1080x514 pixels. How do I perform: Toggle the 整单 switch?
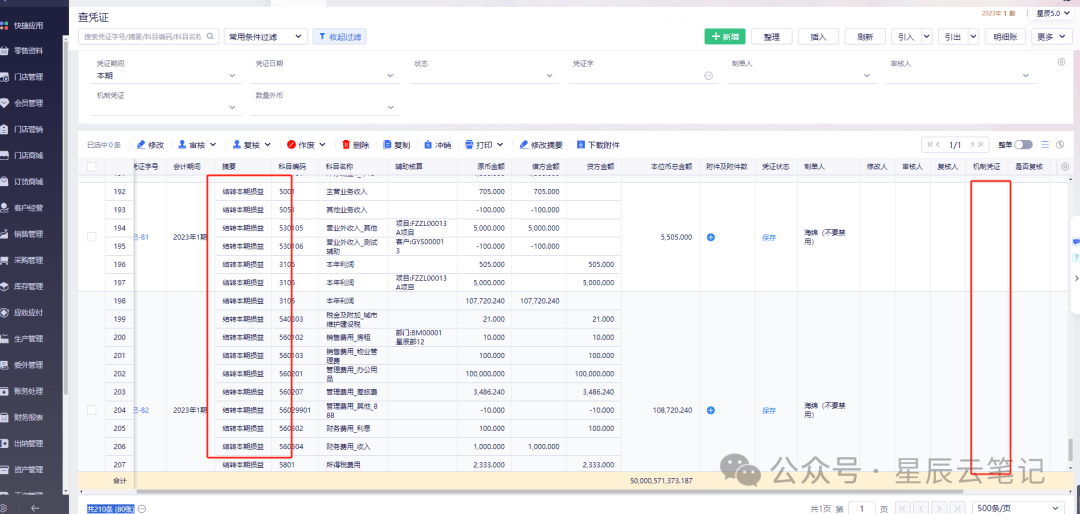point(1023,145)
